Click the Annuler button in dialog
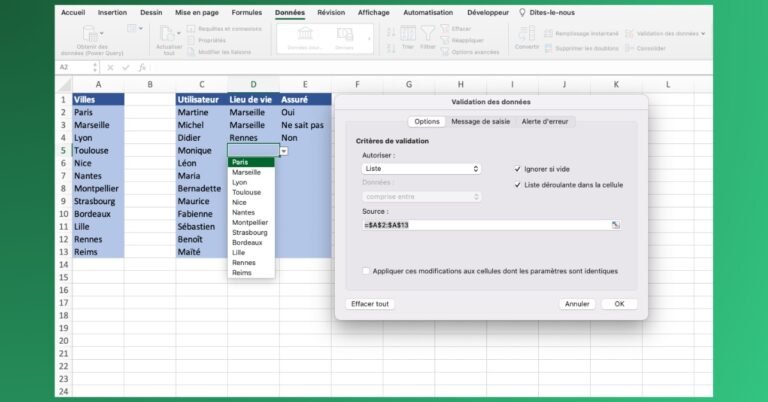Viewport: 768px width, 402px height. [577, 304]
